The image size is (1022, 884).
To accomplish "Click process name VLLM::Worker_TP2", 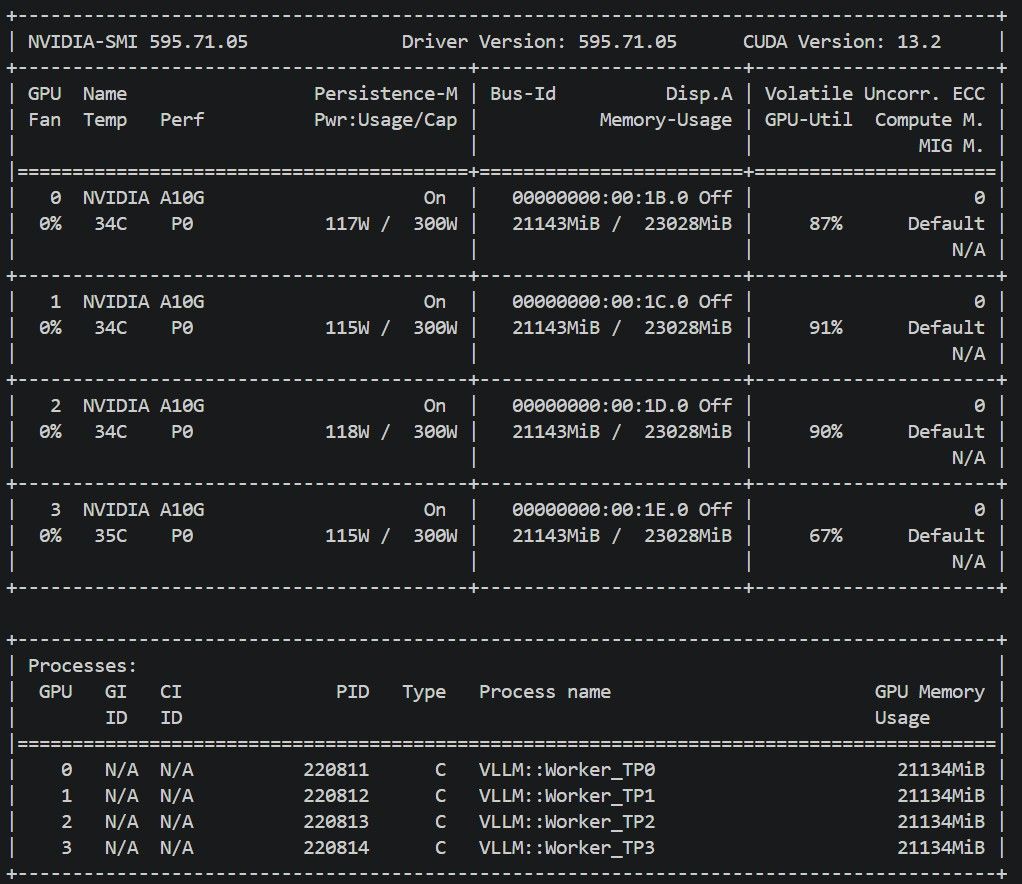I will click(x=567, y=822).
